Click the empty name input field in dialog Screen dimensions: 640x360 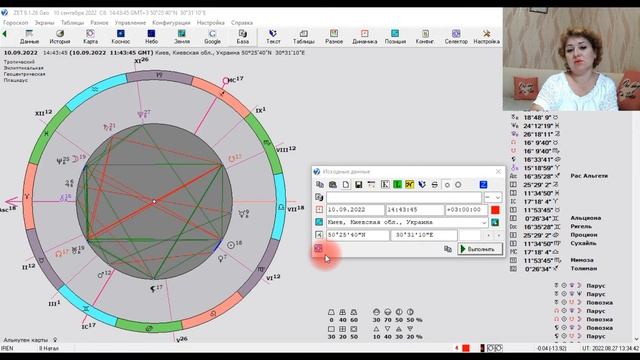click(404, 197)
